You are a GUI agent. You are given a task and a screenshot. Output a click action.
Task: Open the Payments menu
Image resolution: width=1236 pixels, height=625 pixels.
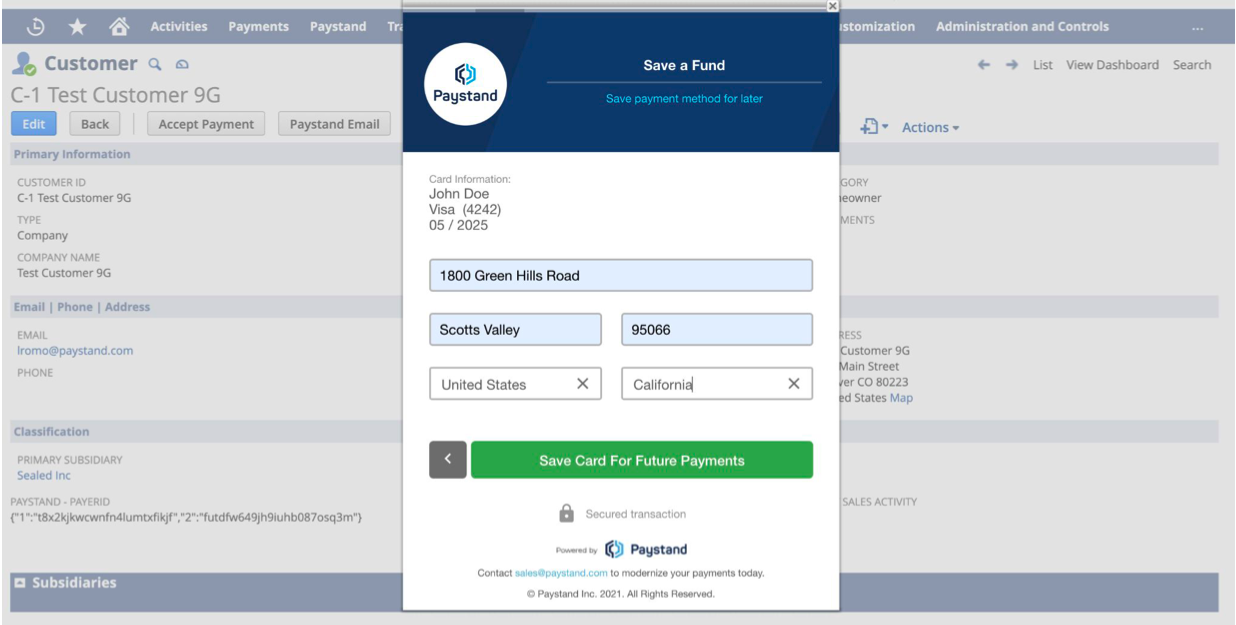259,27
